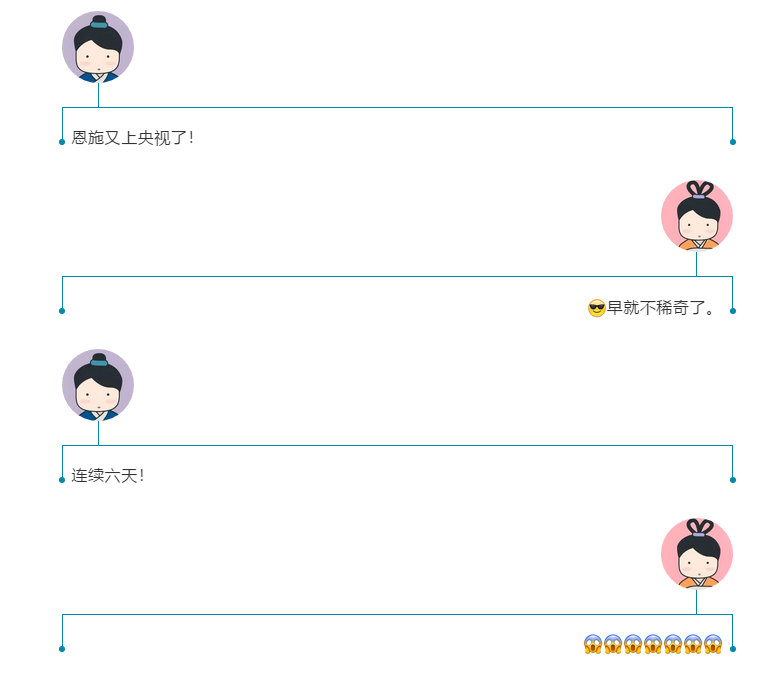Select the reply text 早就不稀奇了。

click(x=661, y=308)
